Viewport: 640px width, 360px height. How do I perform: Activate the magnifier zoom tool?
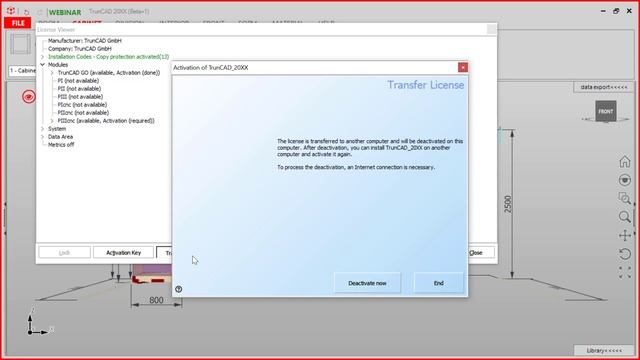pos(624,217)
